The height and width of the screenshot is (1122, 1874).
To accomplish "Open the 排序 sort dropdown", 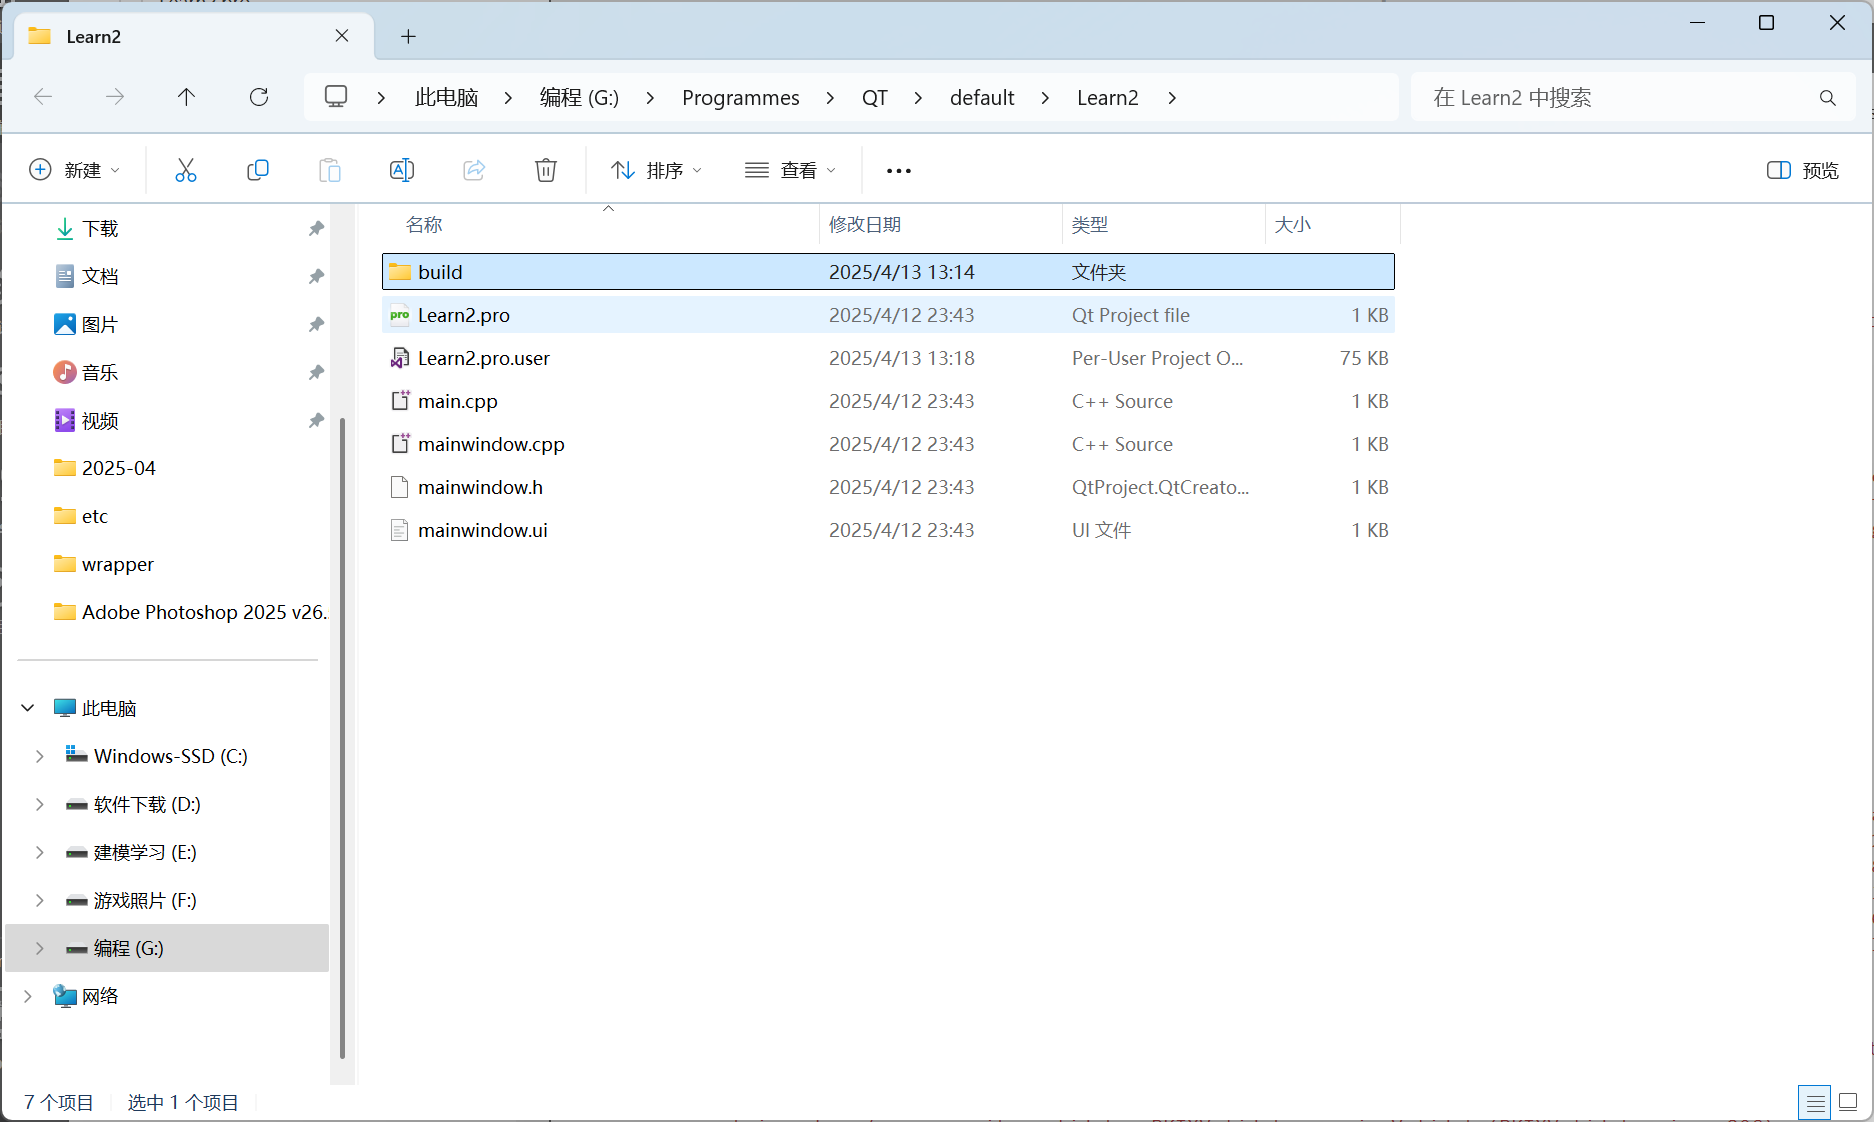I will (x=656, y=170).
